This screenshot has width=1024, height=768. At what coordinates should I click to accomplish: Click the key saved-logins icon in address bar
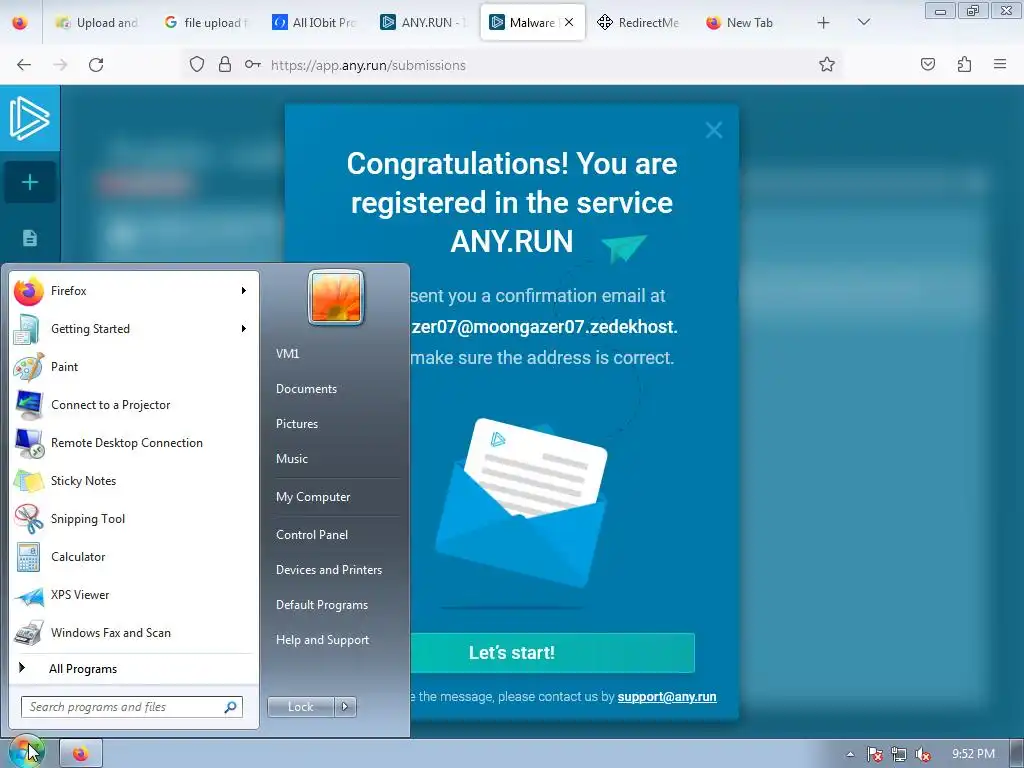point(253,65)
